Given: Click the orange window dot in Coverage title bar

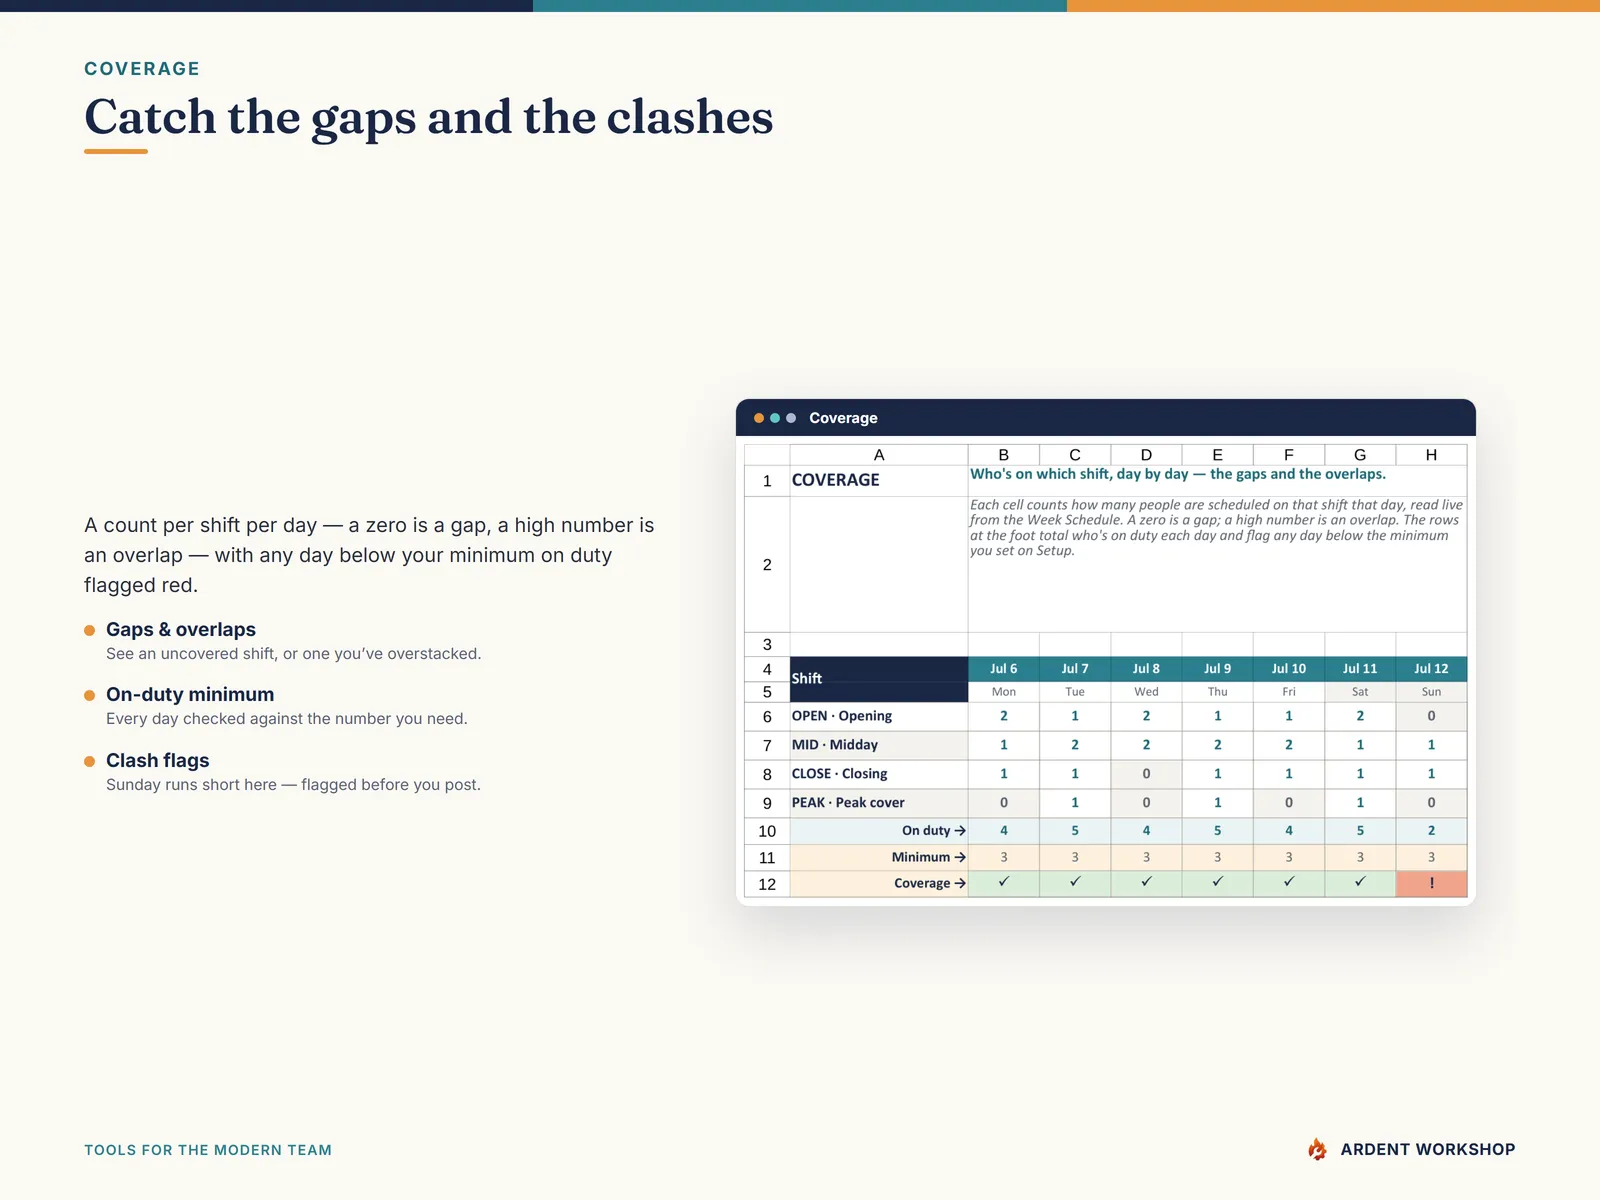Looking at the screenshot, I should (759, 418).
